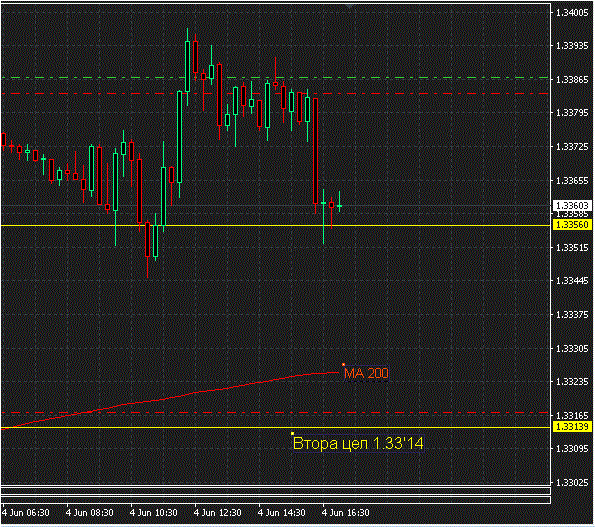This screenshot has height=528, width=596.
Task: Click the 1.33025 price scale label
Action: click(572, 483)
